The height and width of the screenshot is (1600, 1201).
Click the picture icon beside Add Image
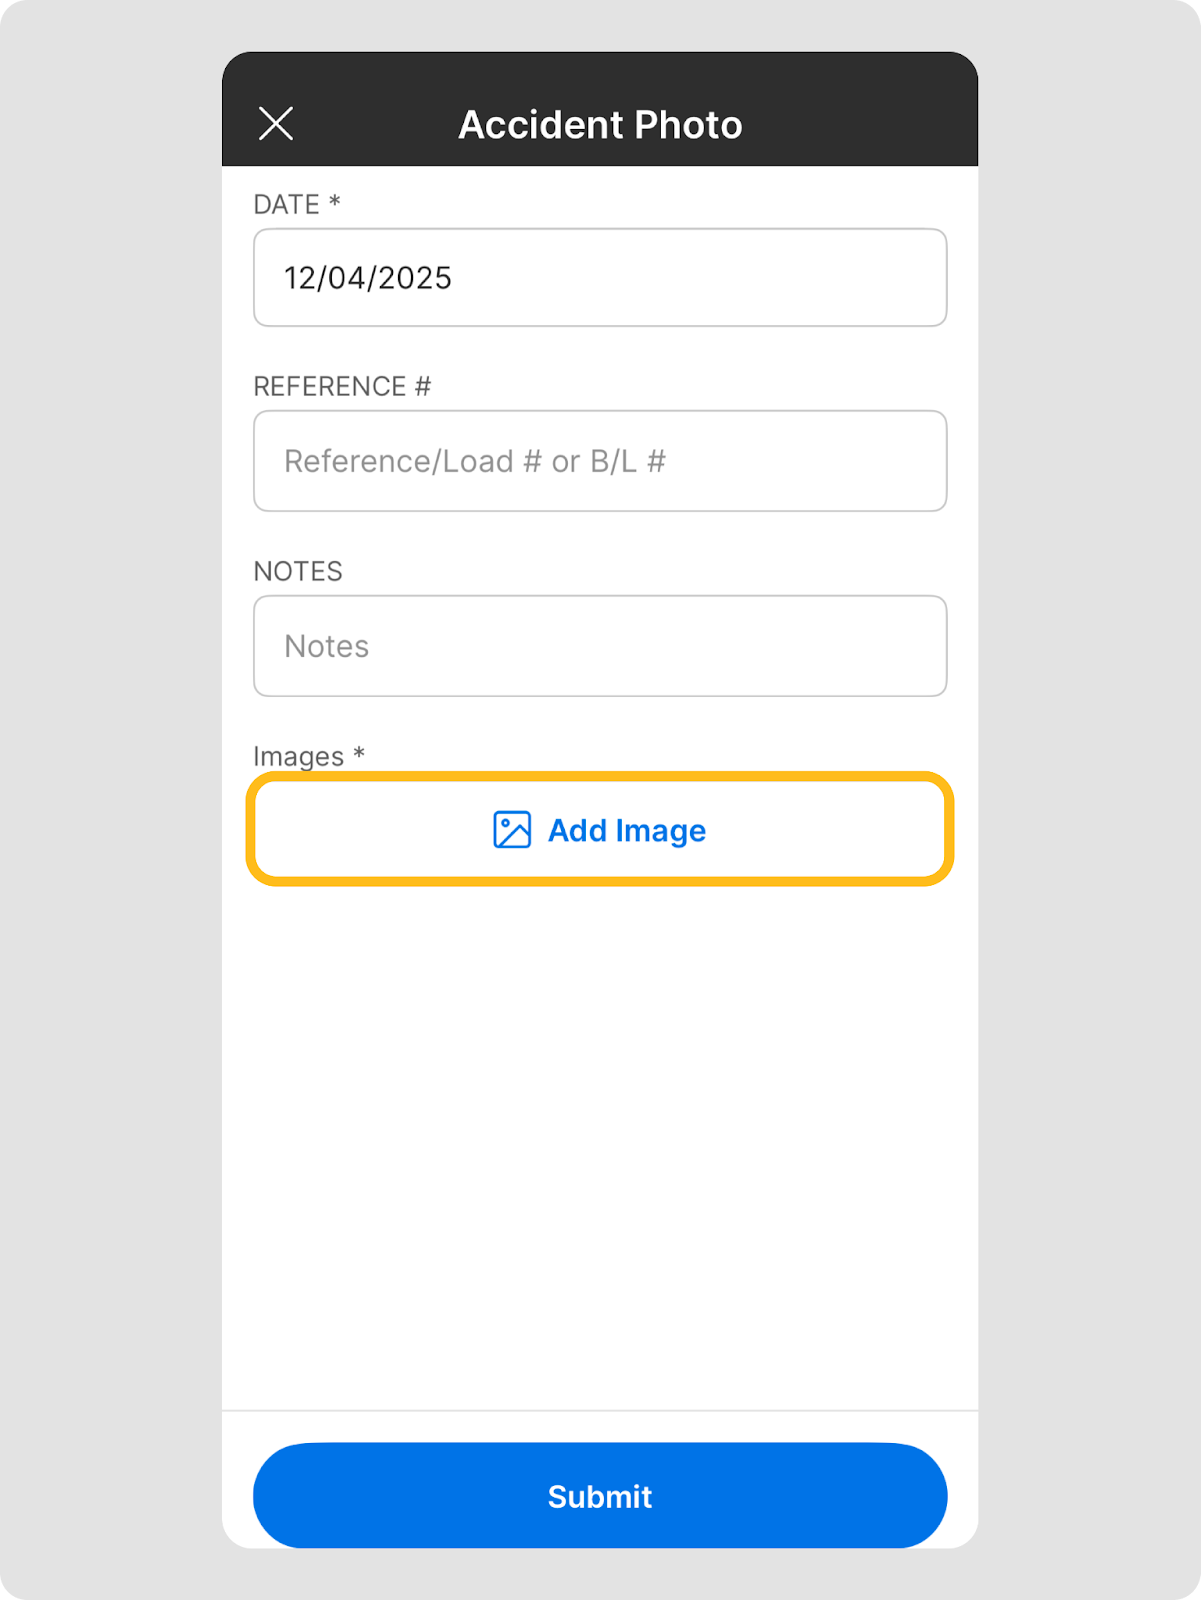(x=512, y=830)
